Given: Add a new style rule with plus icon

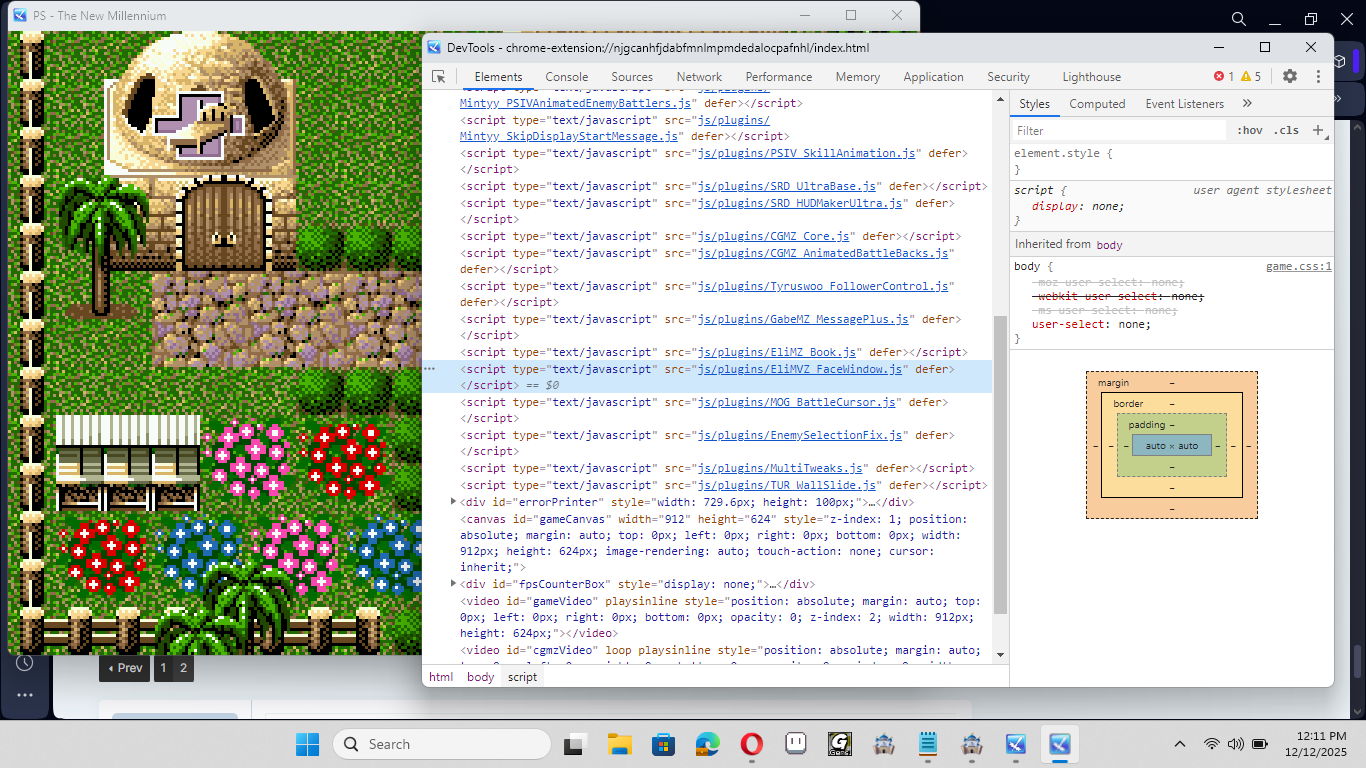Looking at the screenshot, I should 1318,130.
